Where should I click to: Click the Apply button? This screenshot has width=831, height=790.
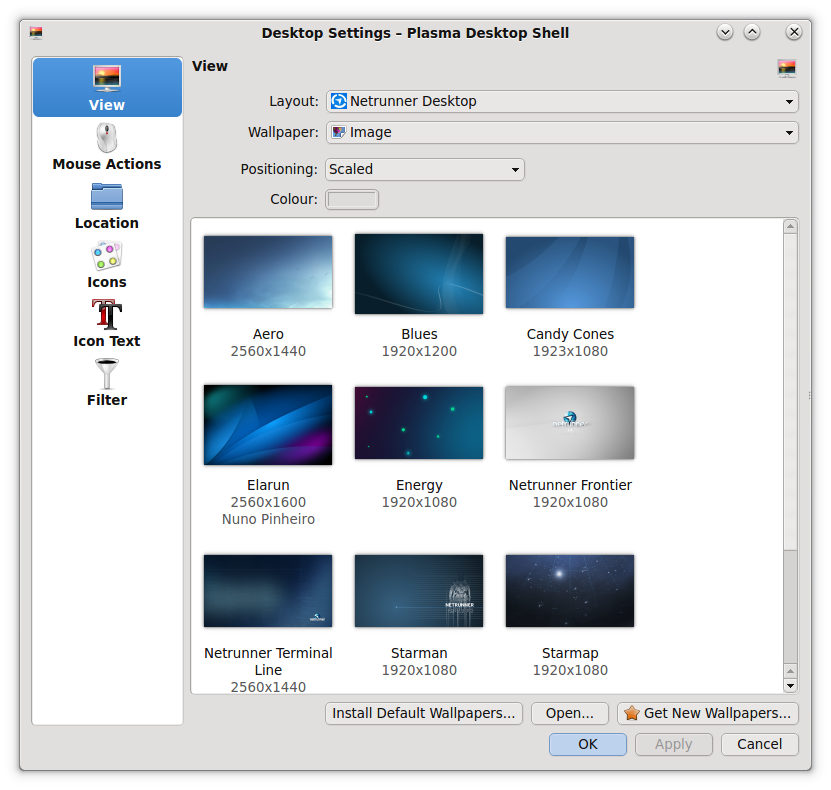tap(674, 744)
